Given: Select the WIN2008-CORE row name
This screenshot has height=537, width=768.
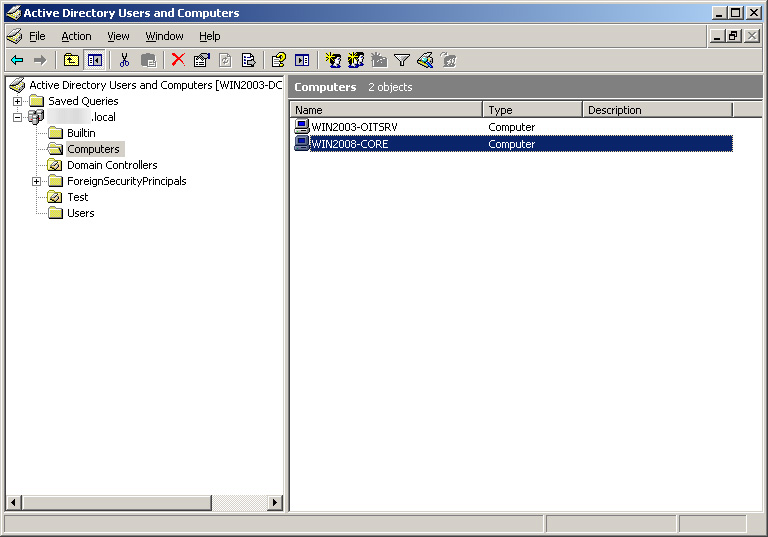Looking at the screenshot, I should [x=350, y=144].
